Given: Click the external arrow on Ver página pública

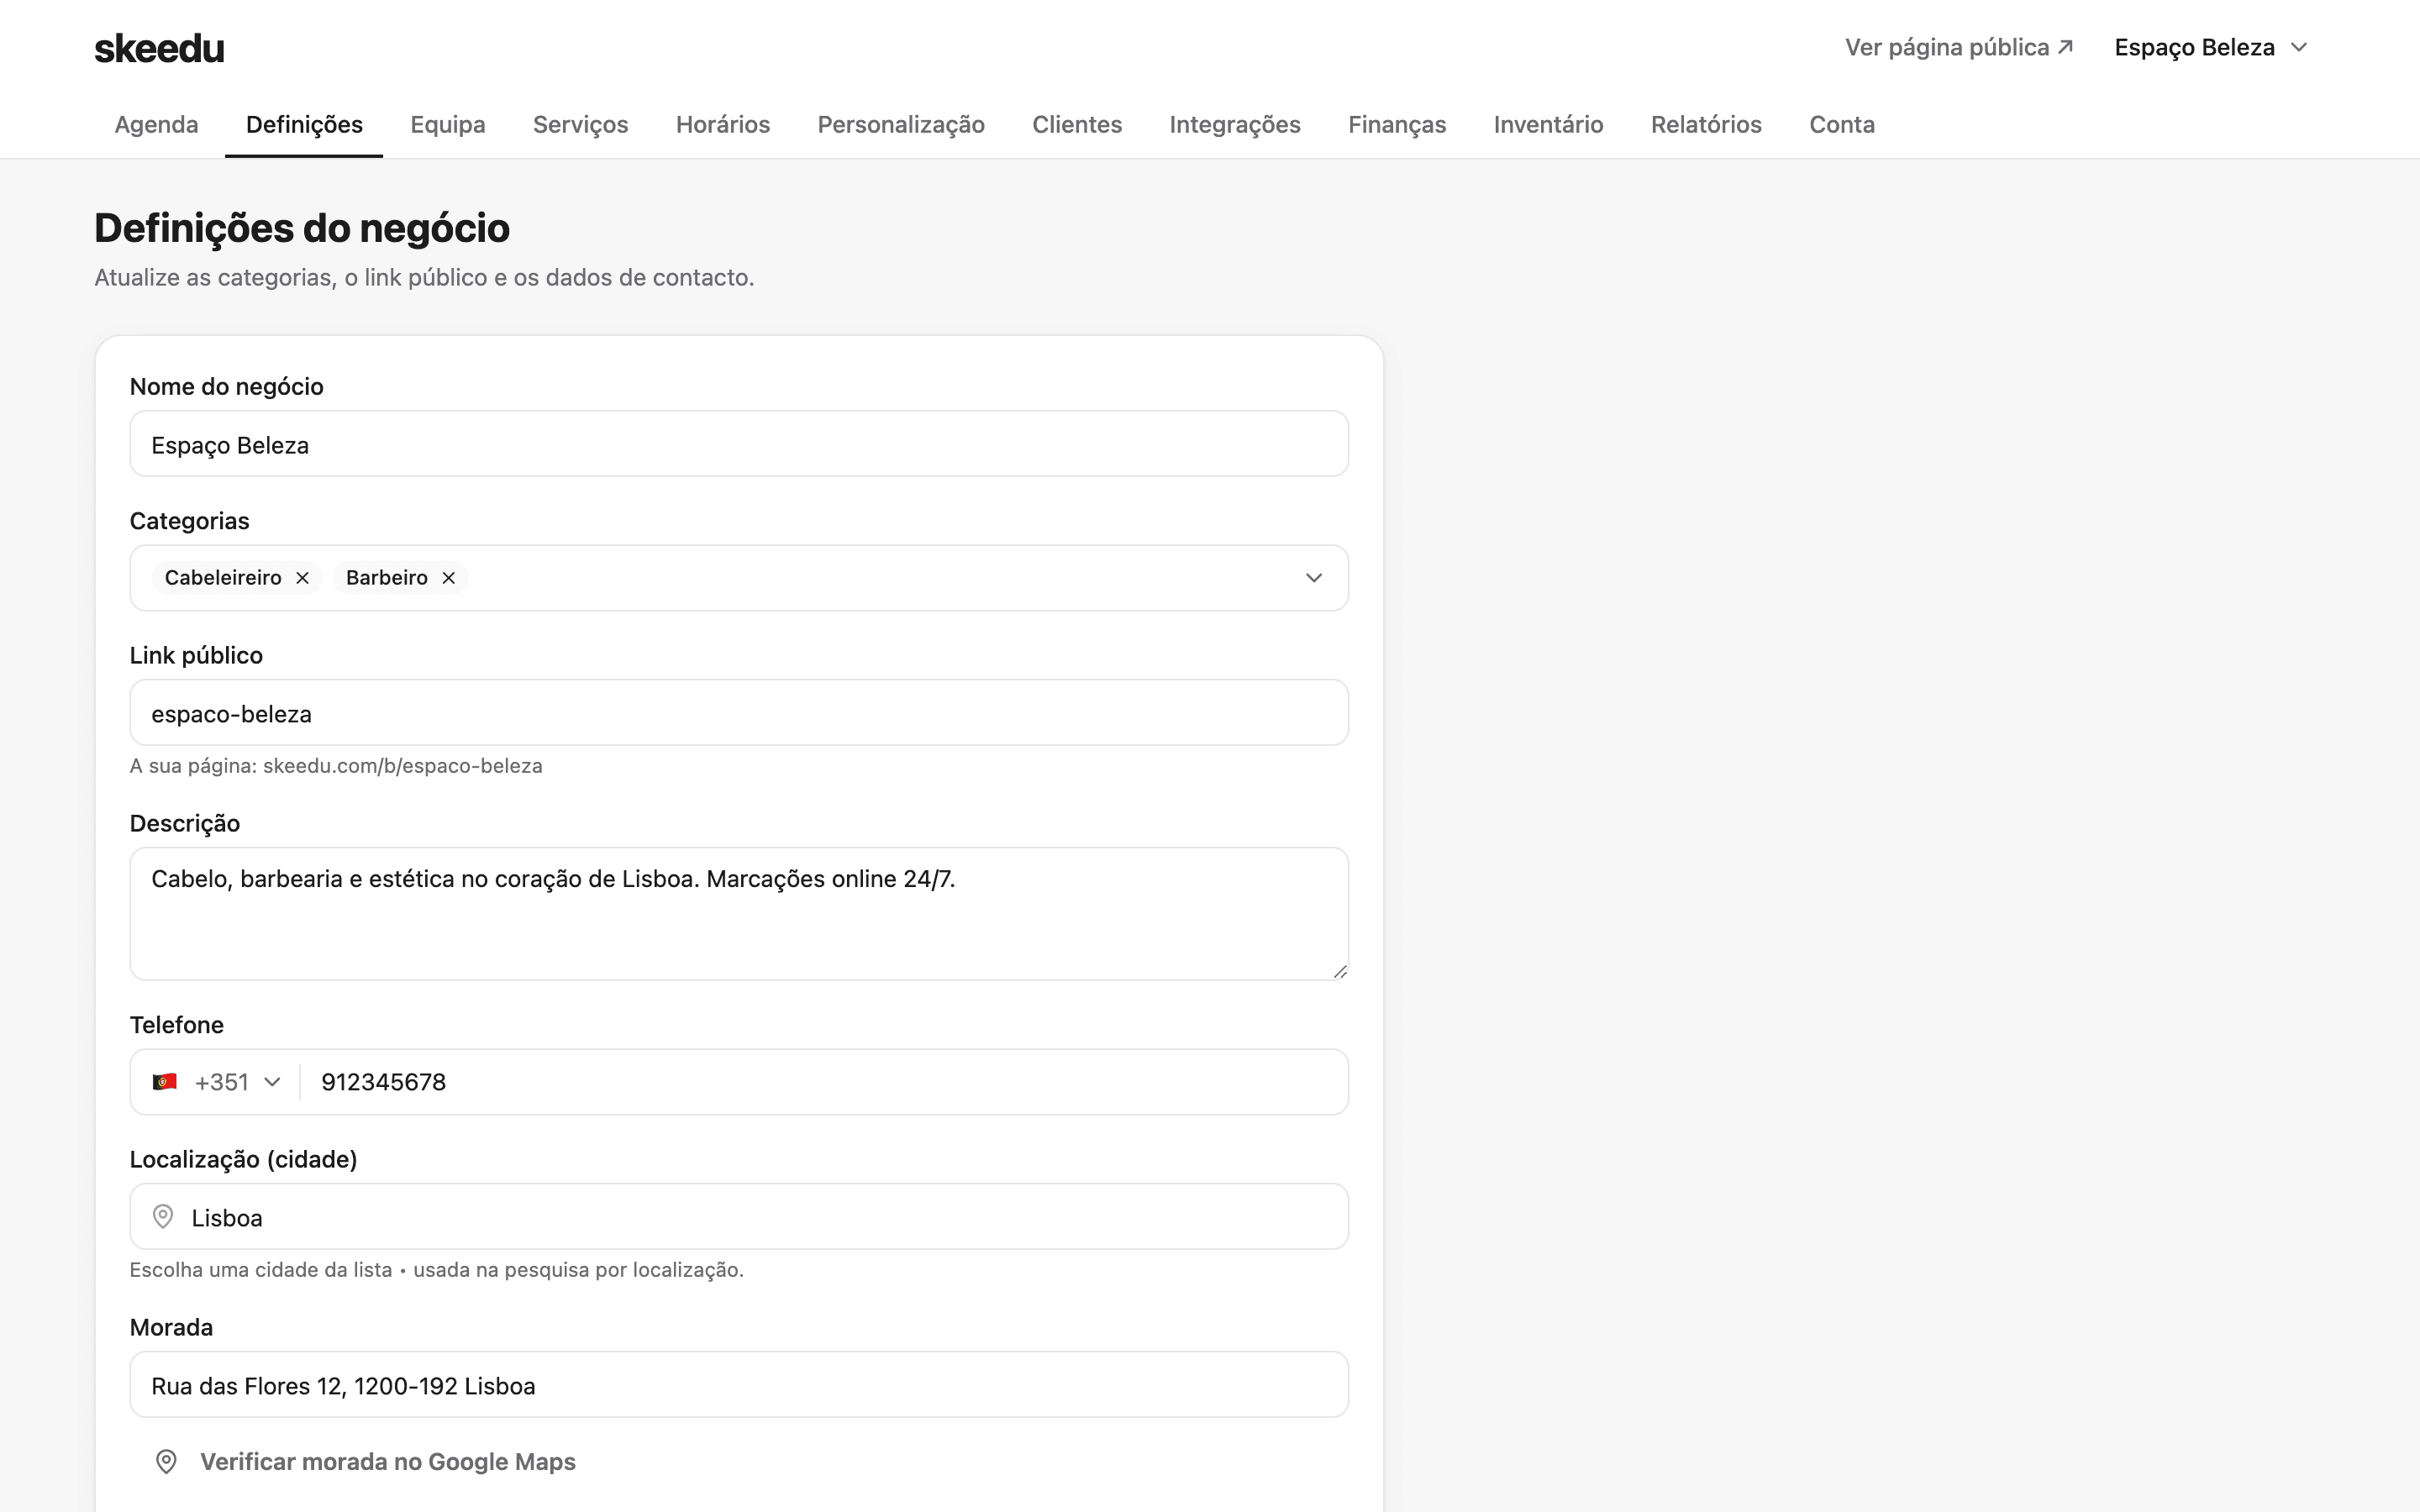Looking at the screenshot, I should pyautogui.click(x=2066, y=47).
